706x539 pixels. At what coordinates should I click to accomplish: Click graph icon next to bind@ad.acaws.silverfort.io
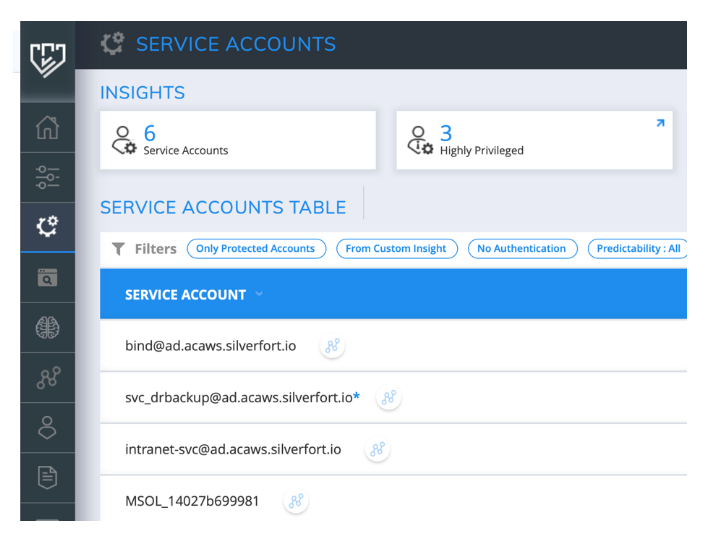332,346
